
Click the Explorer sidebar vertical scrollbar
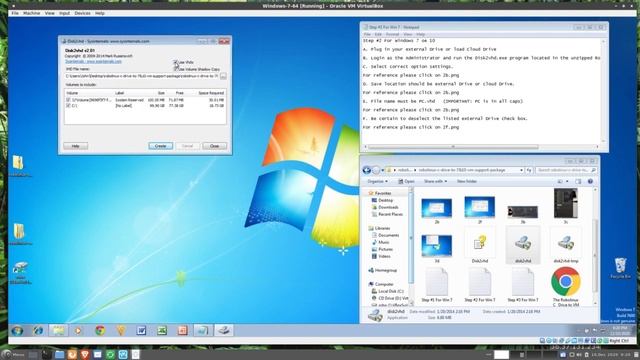411,238
